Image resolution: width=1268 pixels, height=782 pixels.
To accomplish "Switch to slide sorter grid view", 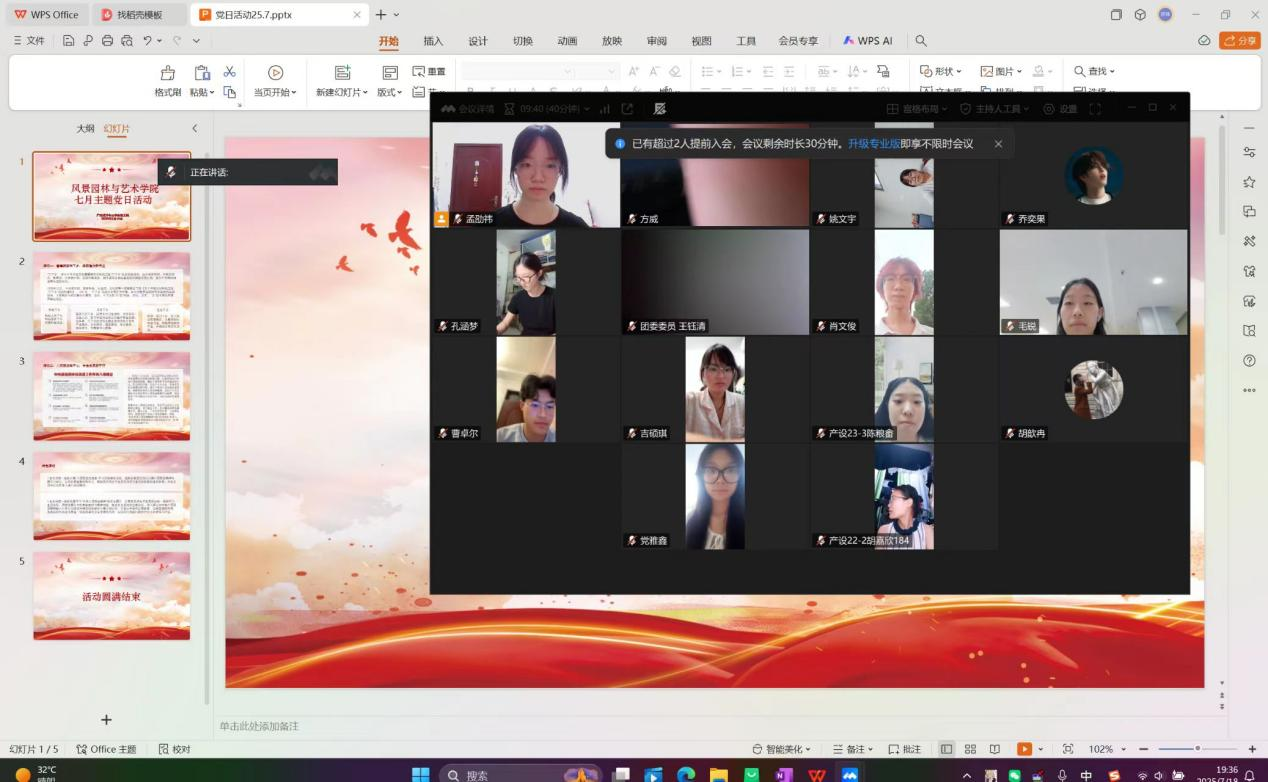I will [x=970, y=749].
